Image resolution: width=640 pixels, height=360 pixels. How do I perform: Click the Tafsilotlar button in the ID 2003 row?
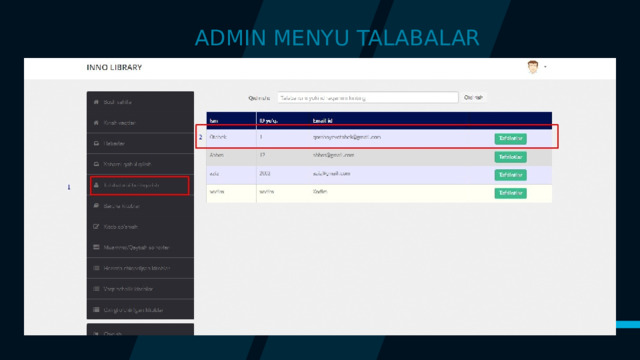coord(511,175)
